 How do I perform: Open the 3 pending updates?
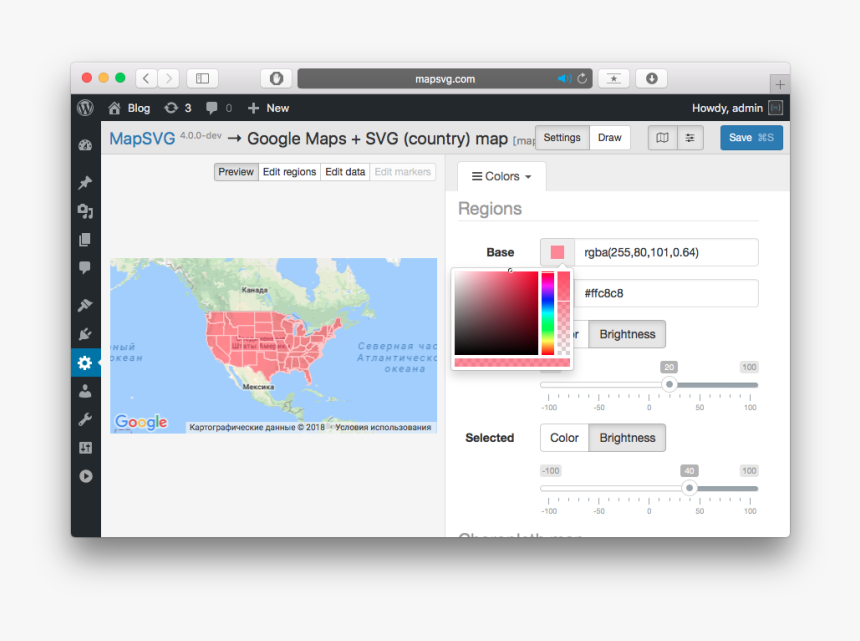(178, 108)
